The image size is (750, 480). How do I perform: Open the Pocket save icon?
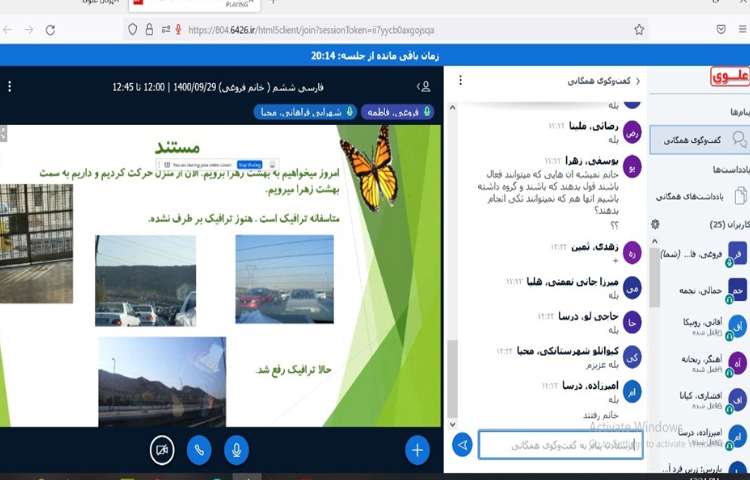[x=721, y=30]
